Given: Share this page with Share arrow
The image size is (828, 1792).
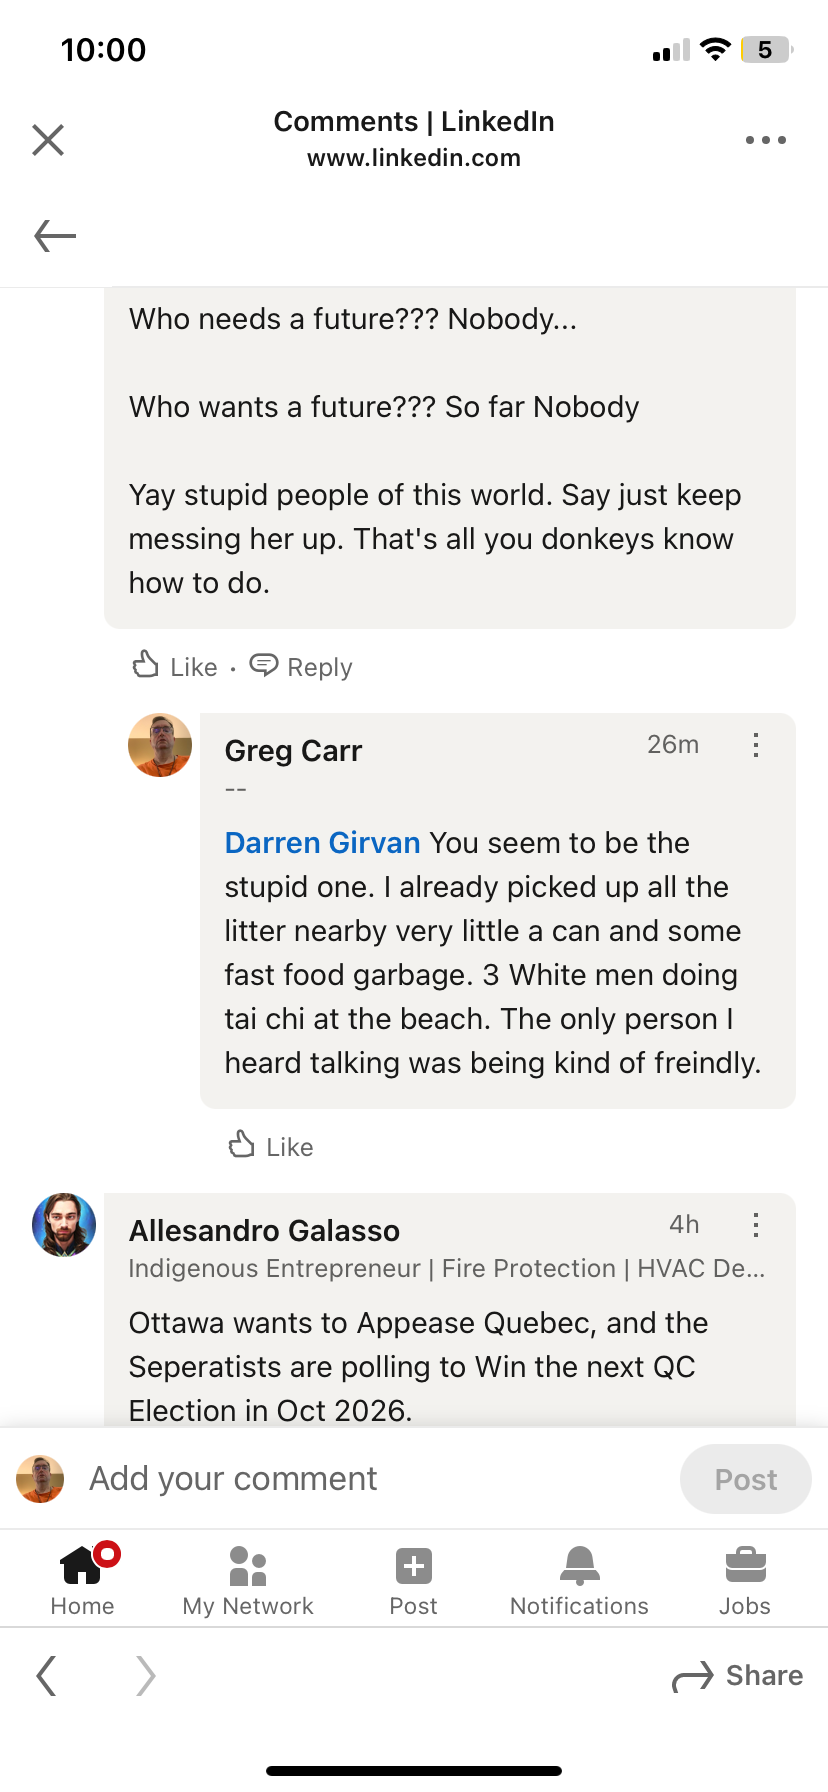Looking at the screenshot, I should click(738, 1675).
